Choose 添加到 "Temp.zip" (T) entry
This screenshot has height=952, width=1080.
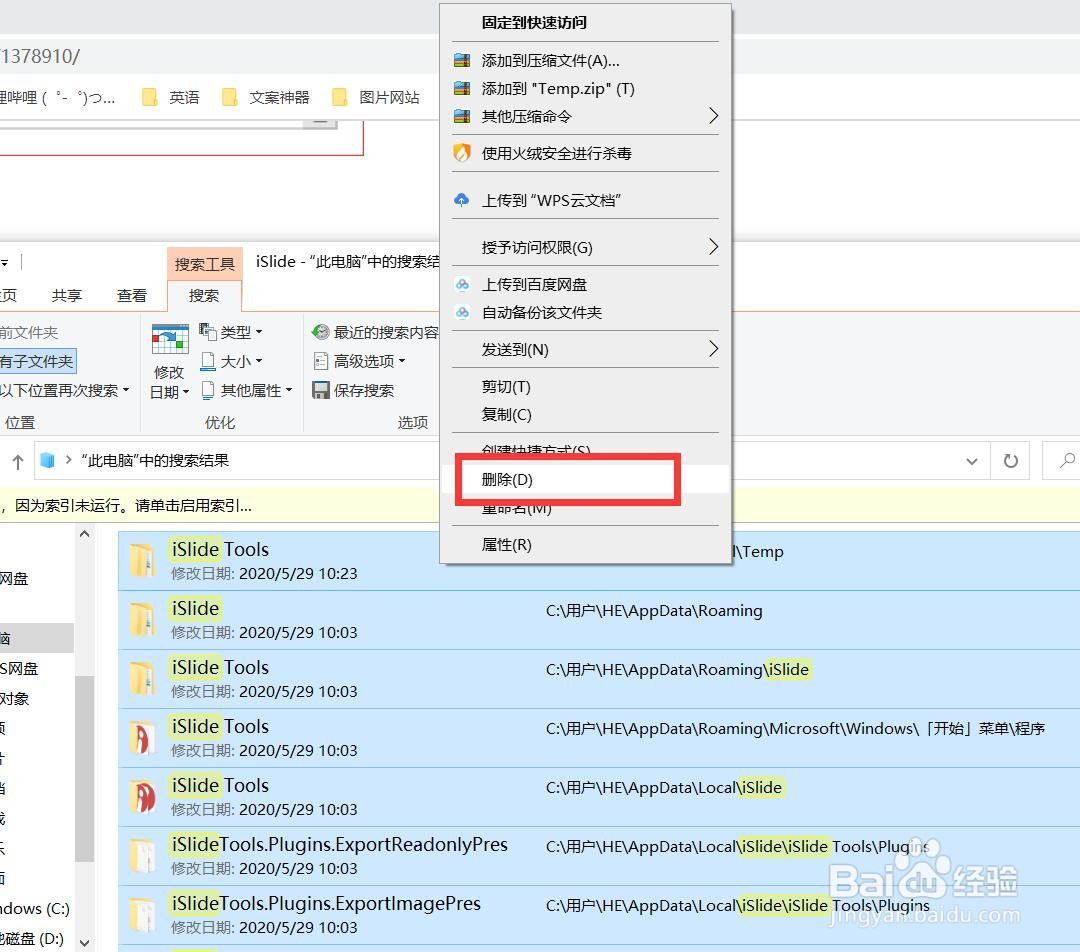pos(585,88)
